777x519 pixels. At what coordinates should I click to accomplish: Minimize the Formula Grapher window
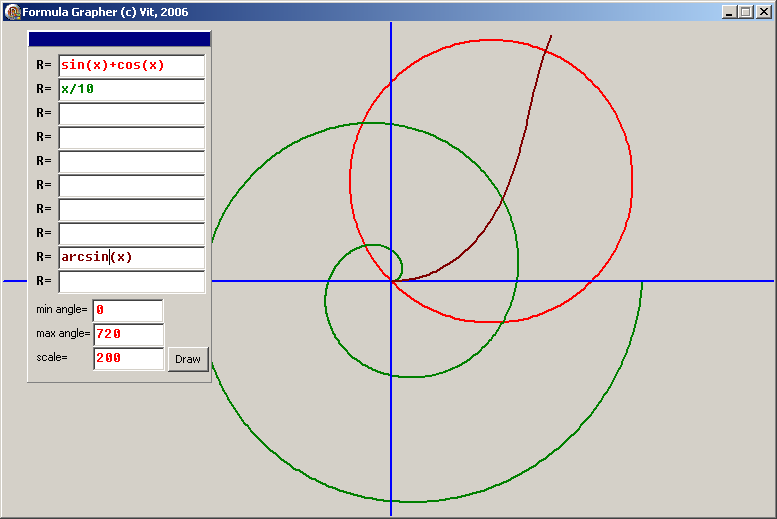point(729,12)
